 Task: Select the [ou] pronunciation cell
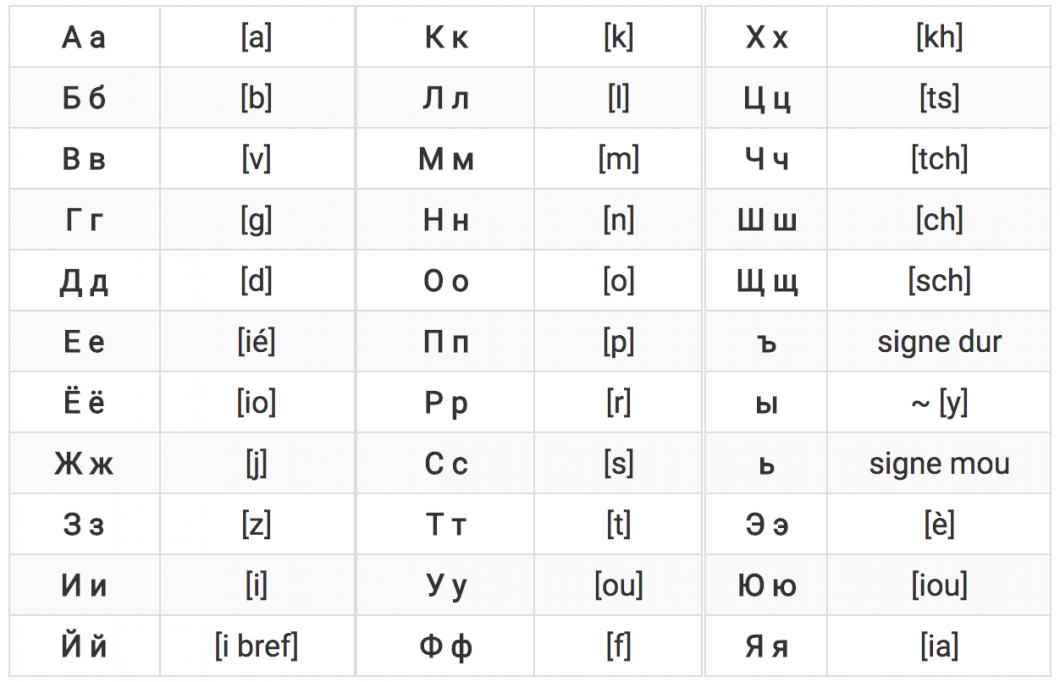[x=619, y=585]
